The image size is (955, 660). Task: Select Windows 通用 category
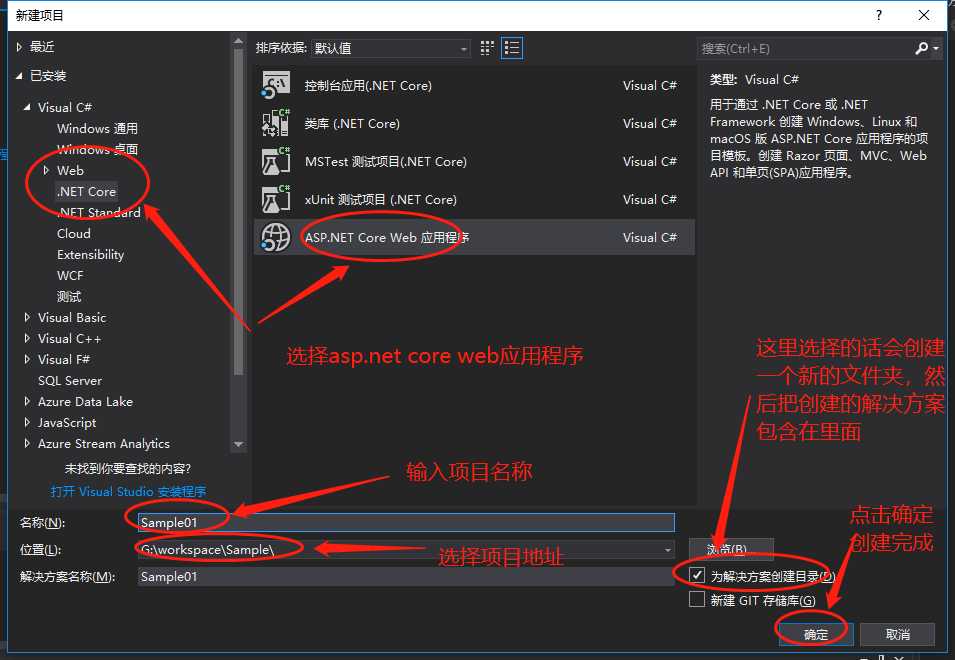[x=97, y=128]
